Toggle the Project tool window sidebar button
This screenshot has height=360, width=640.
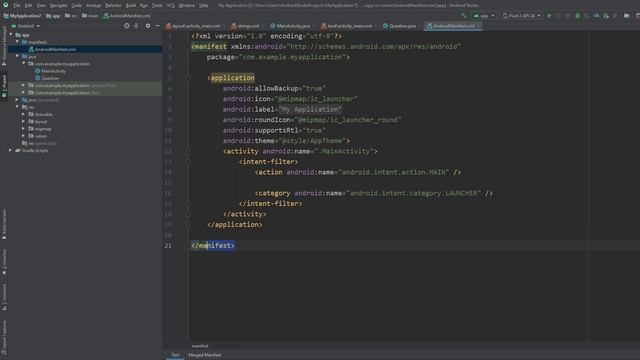click(4, 86)
